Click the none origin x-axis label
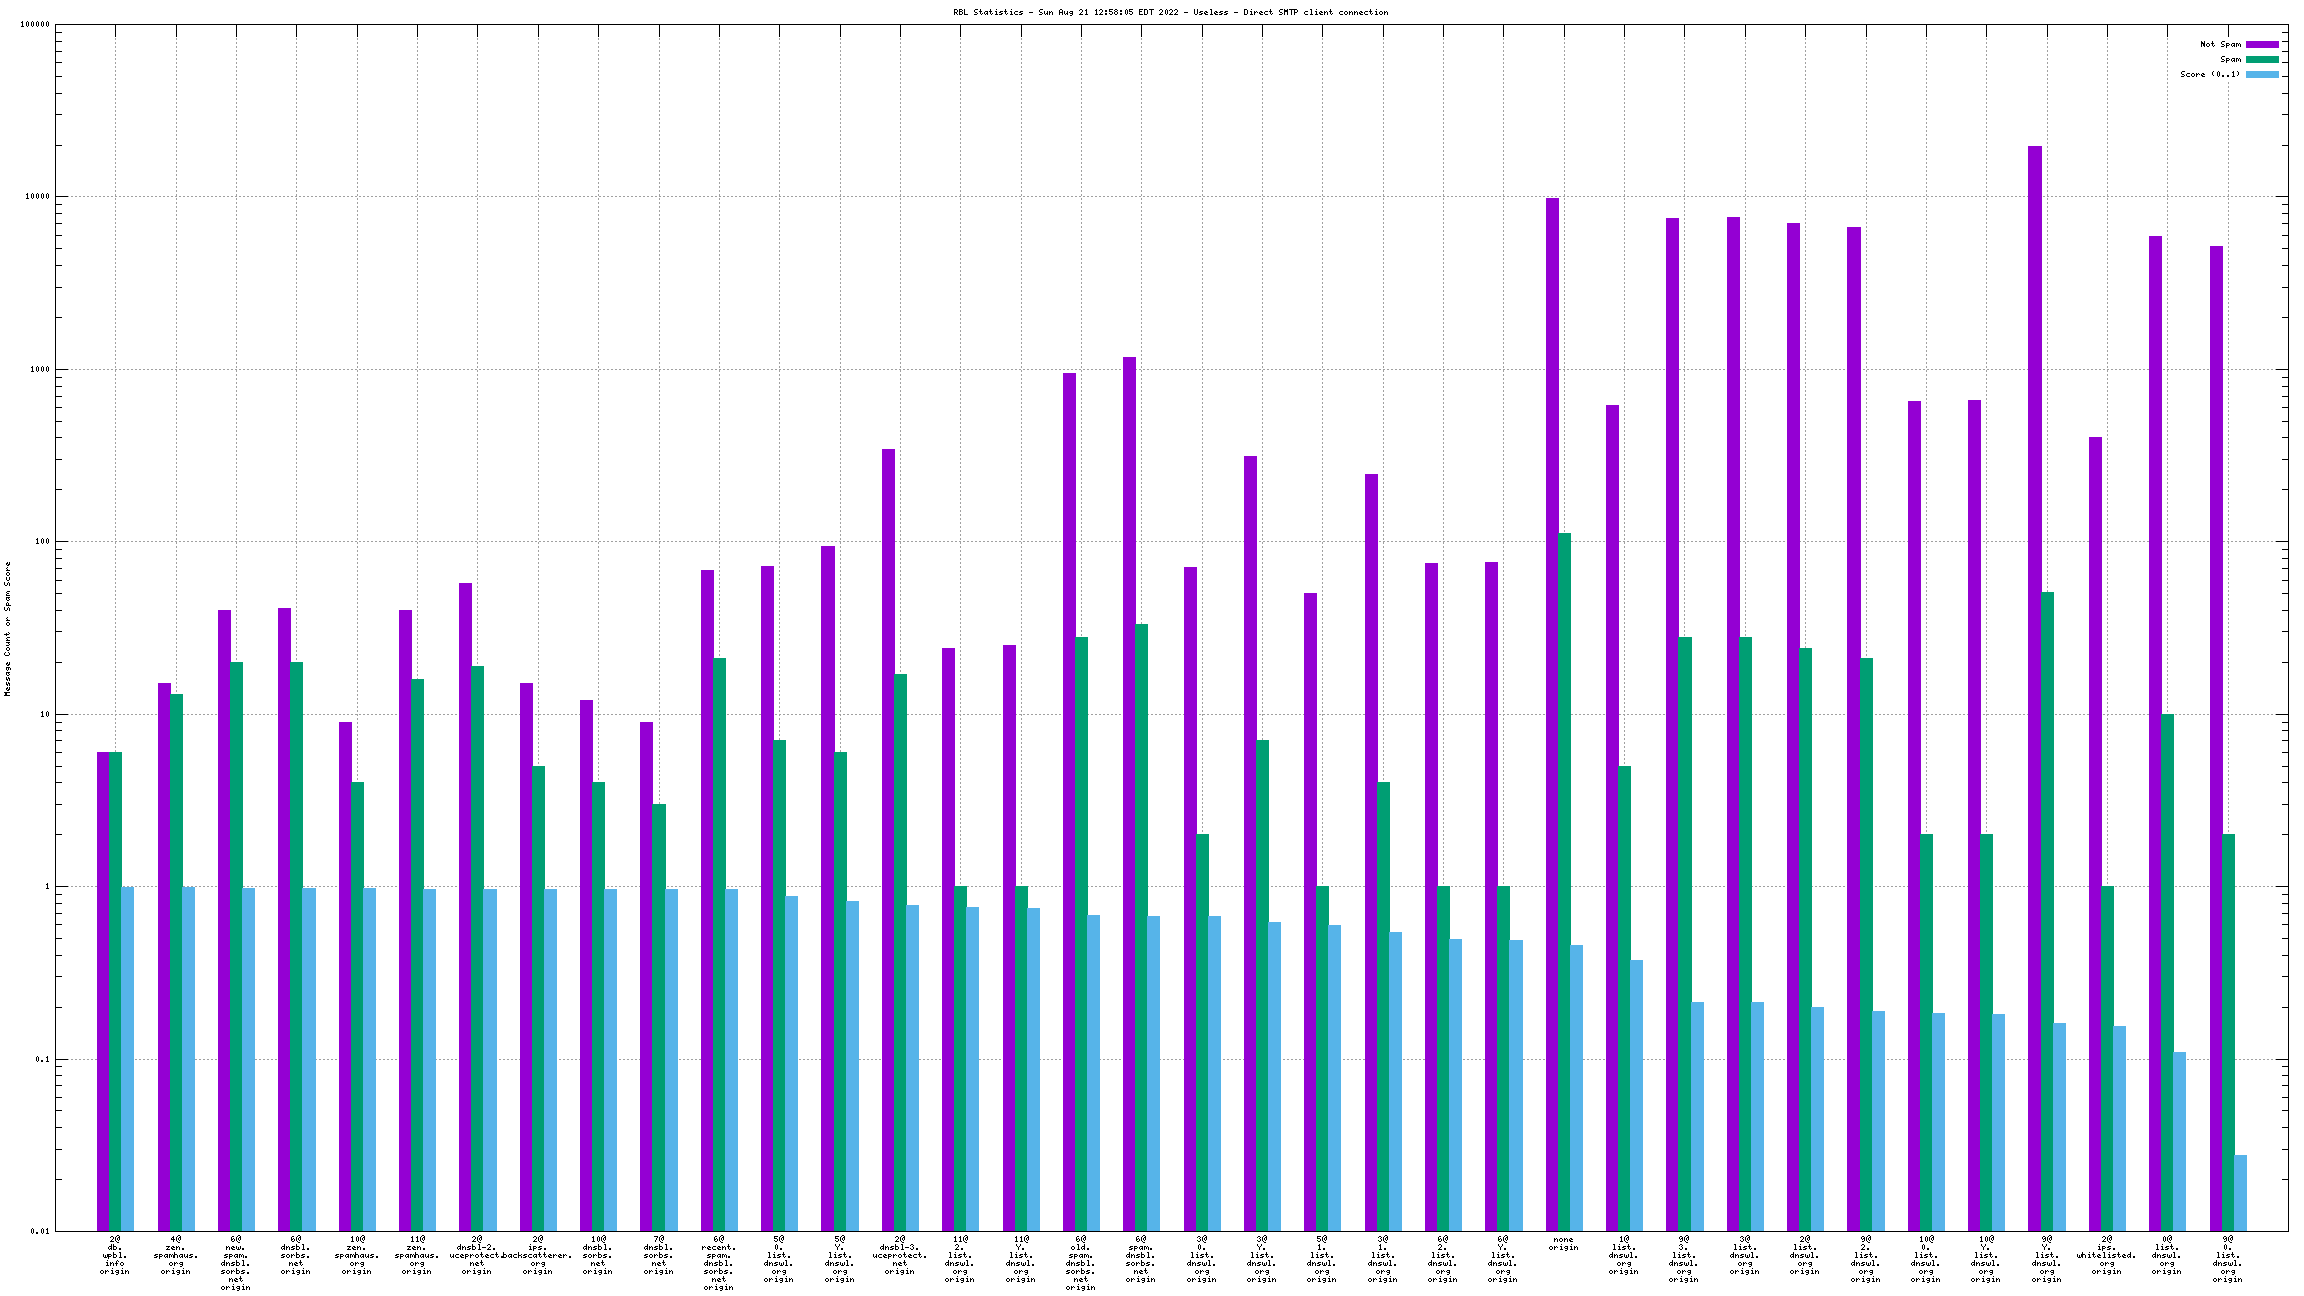Screen dimensions: 2304x1296 1563,1244
